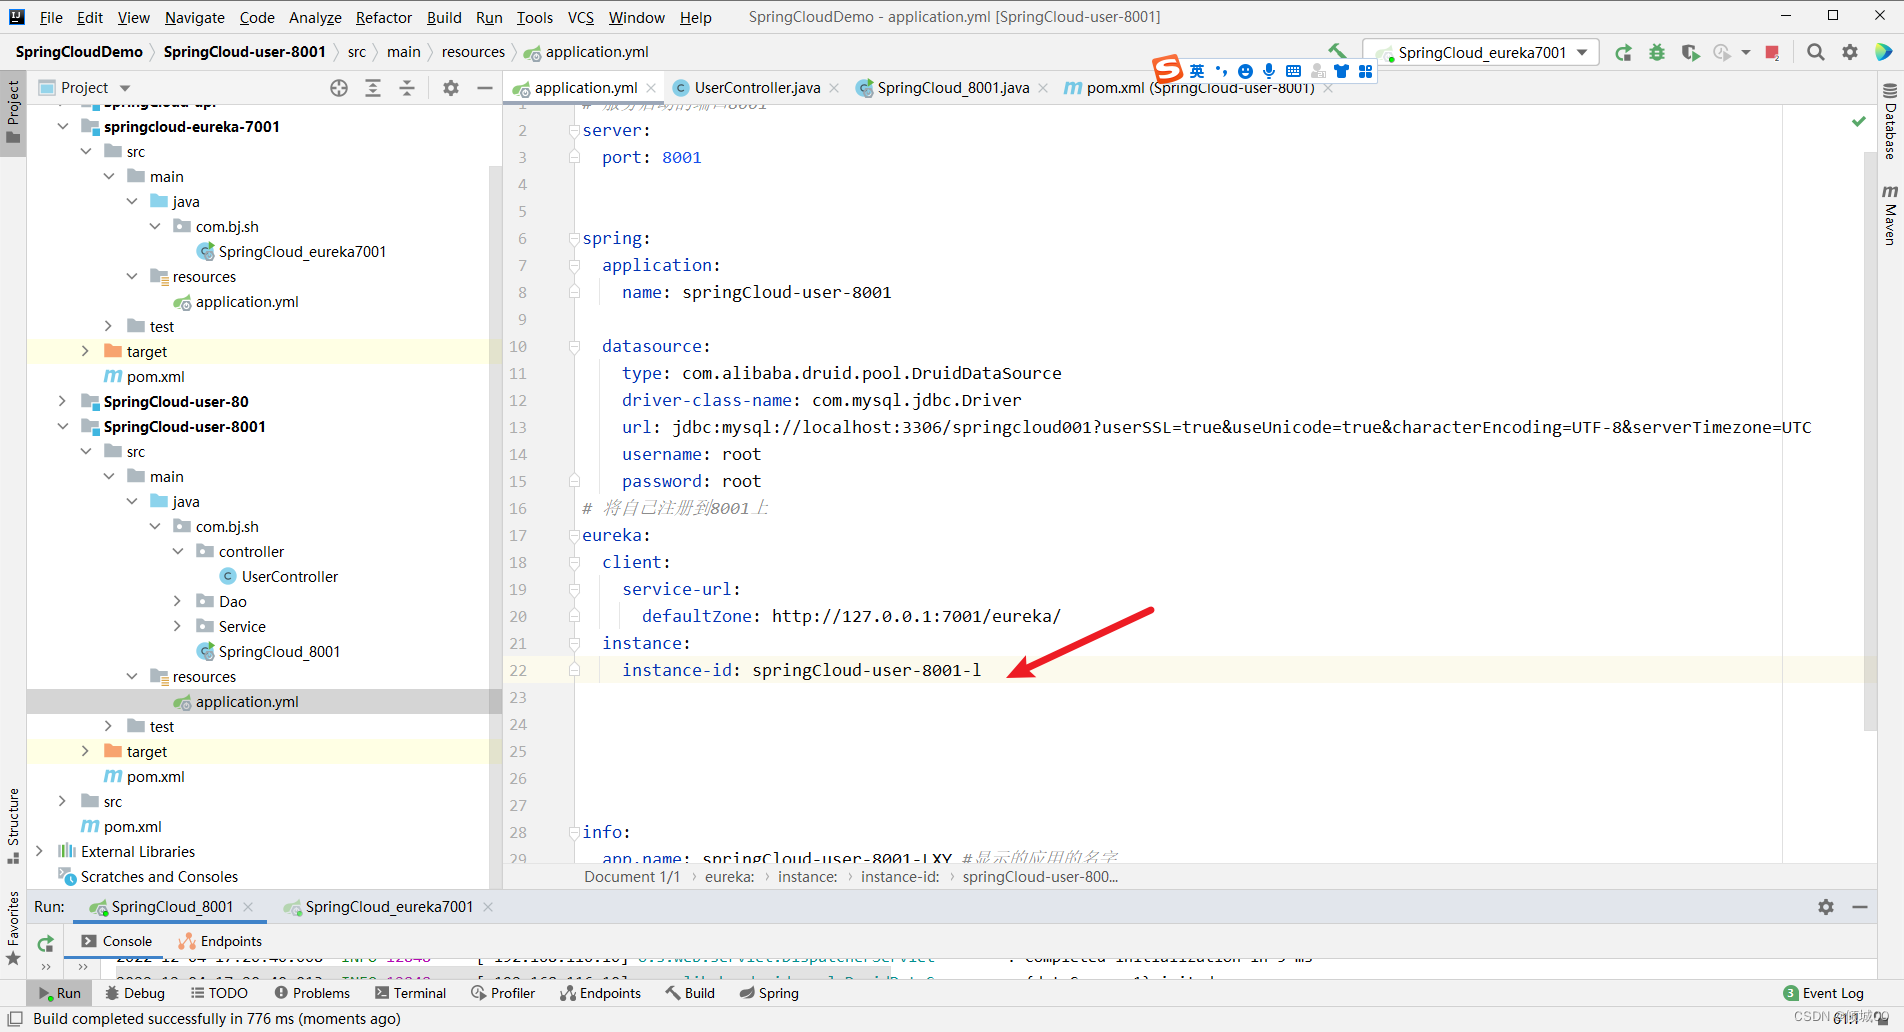Open run configuration dropdown SpringCloud_eureka7001
1904x1032 pixels.
pyautogui.click(x=1481, y=52)
